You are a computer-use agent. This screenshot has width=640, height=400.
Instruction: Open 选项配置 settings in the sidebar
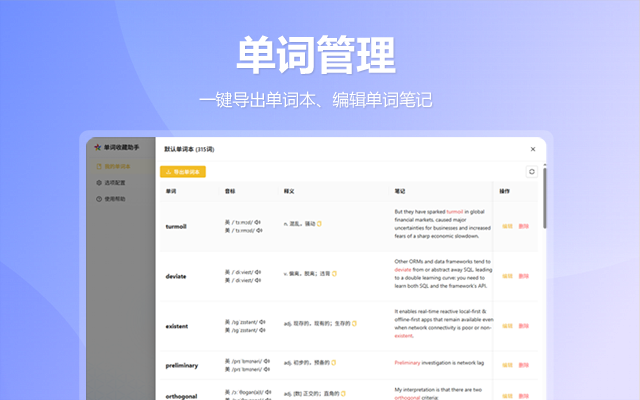tap(111, 183)
